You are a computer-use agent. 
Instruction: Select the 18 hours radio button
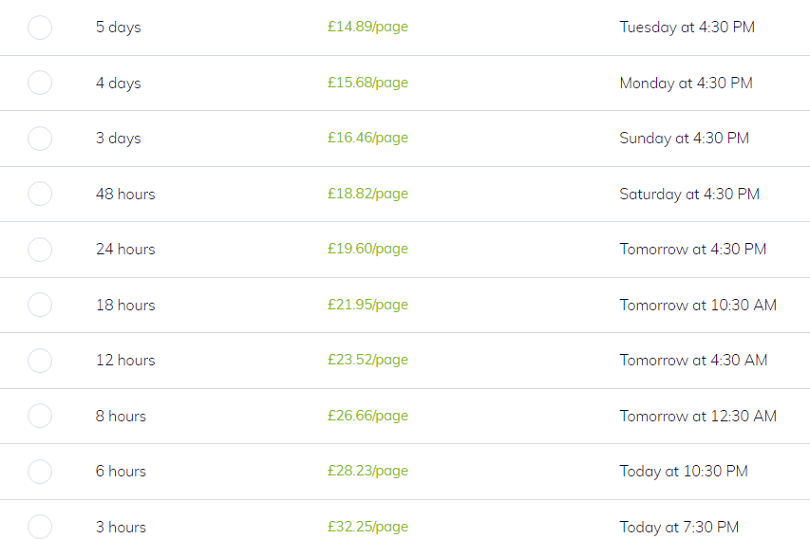pyautogui.click(x=40, y=305)
